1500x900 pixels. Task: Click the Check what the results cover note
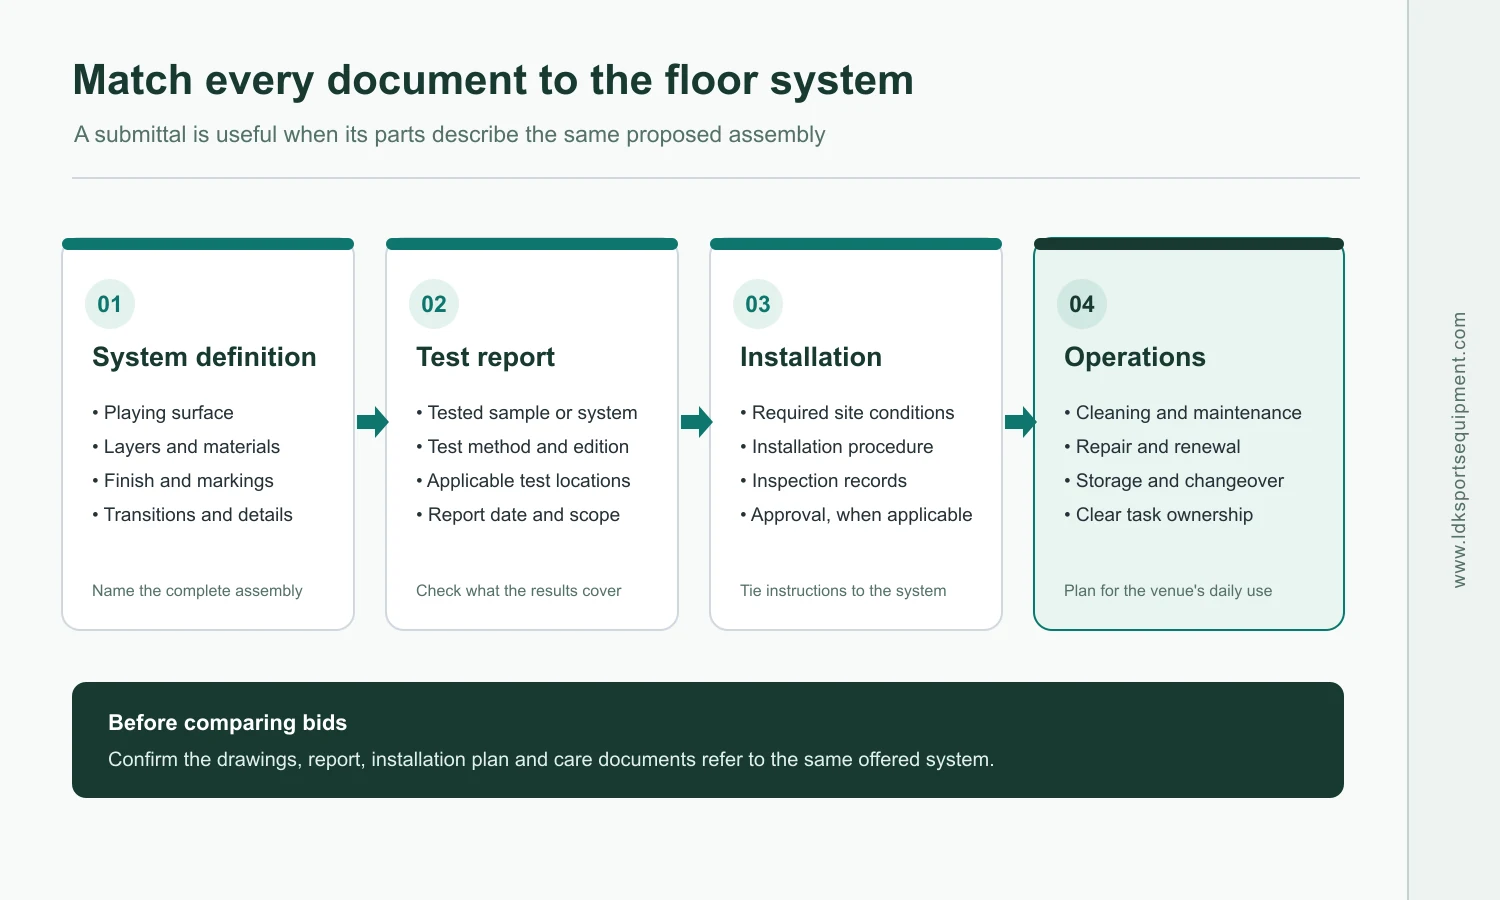[x=519, y=591]
